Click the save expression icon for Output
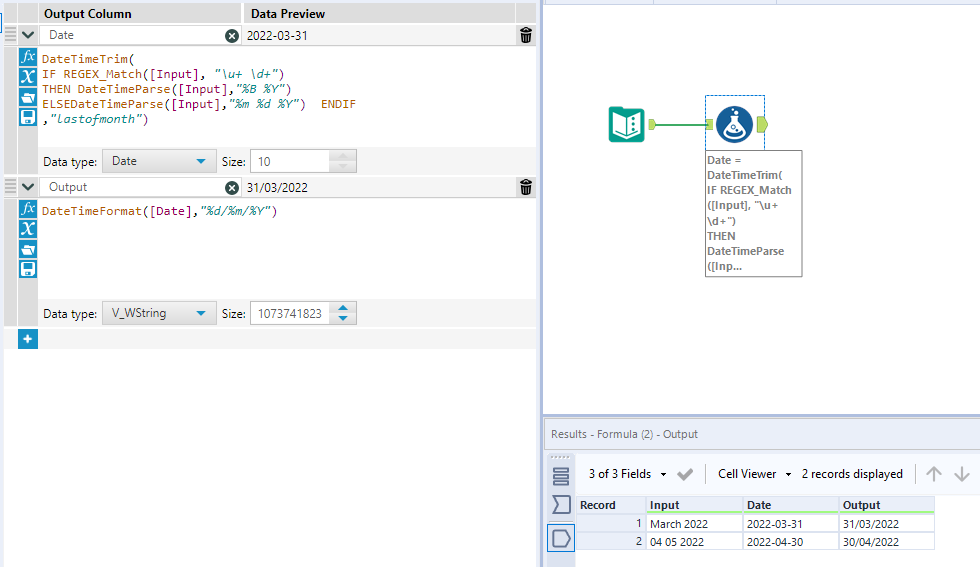The width and height of the screenshot is (980, 567). pyautogui.click(x=28, y=269)
